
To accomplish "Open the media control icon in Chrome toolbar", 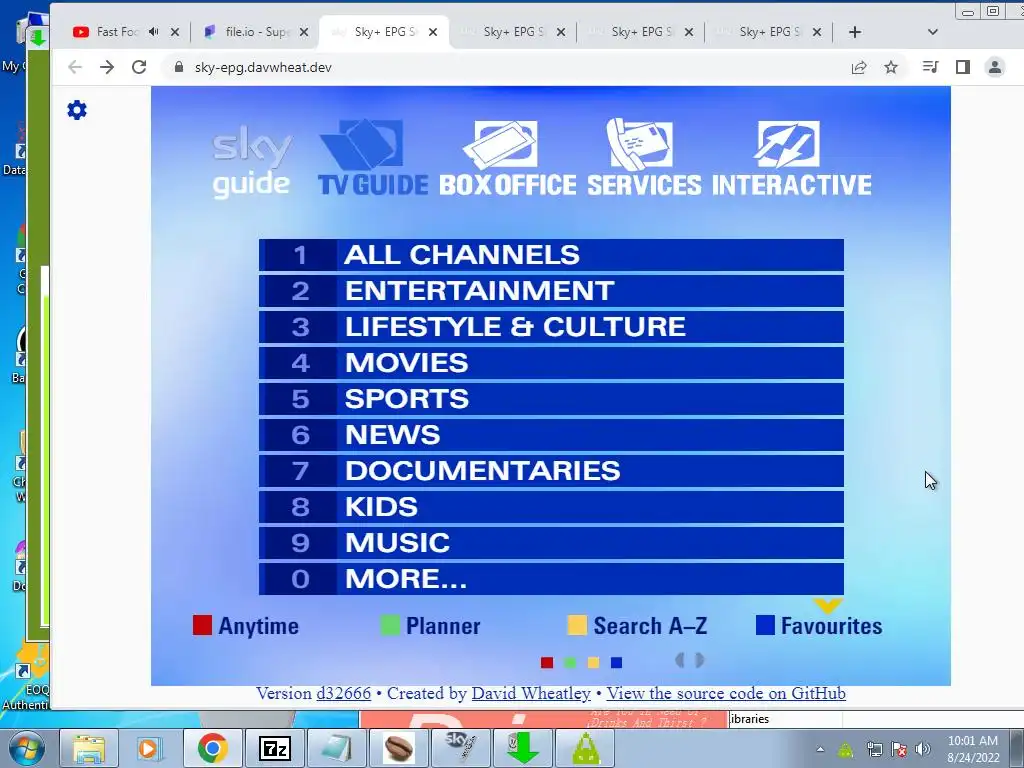I will (930, 67).
